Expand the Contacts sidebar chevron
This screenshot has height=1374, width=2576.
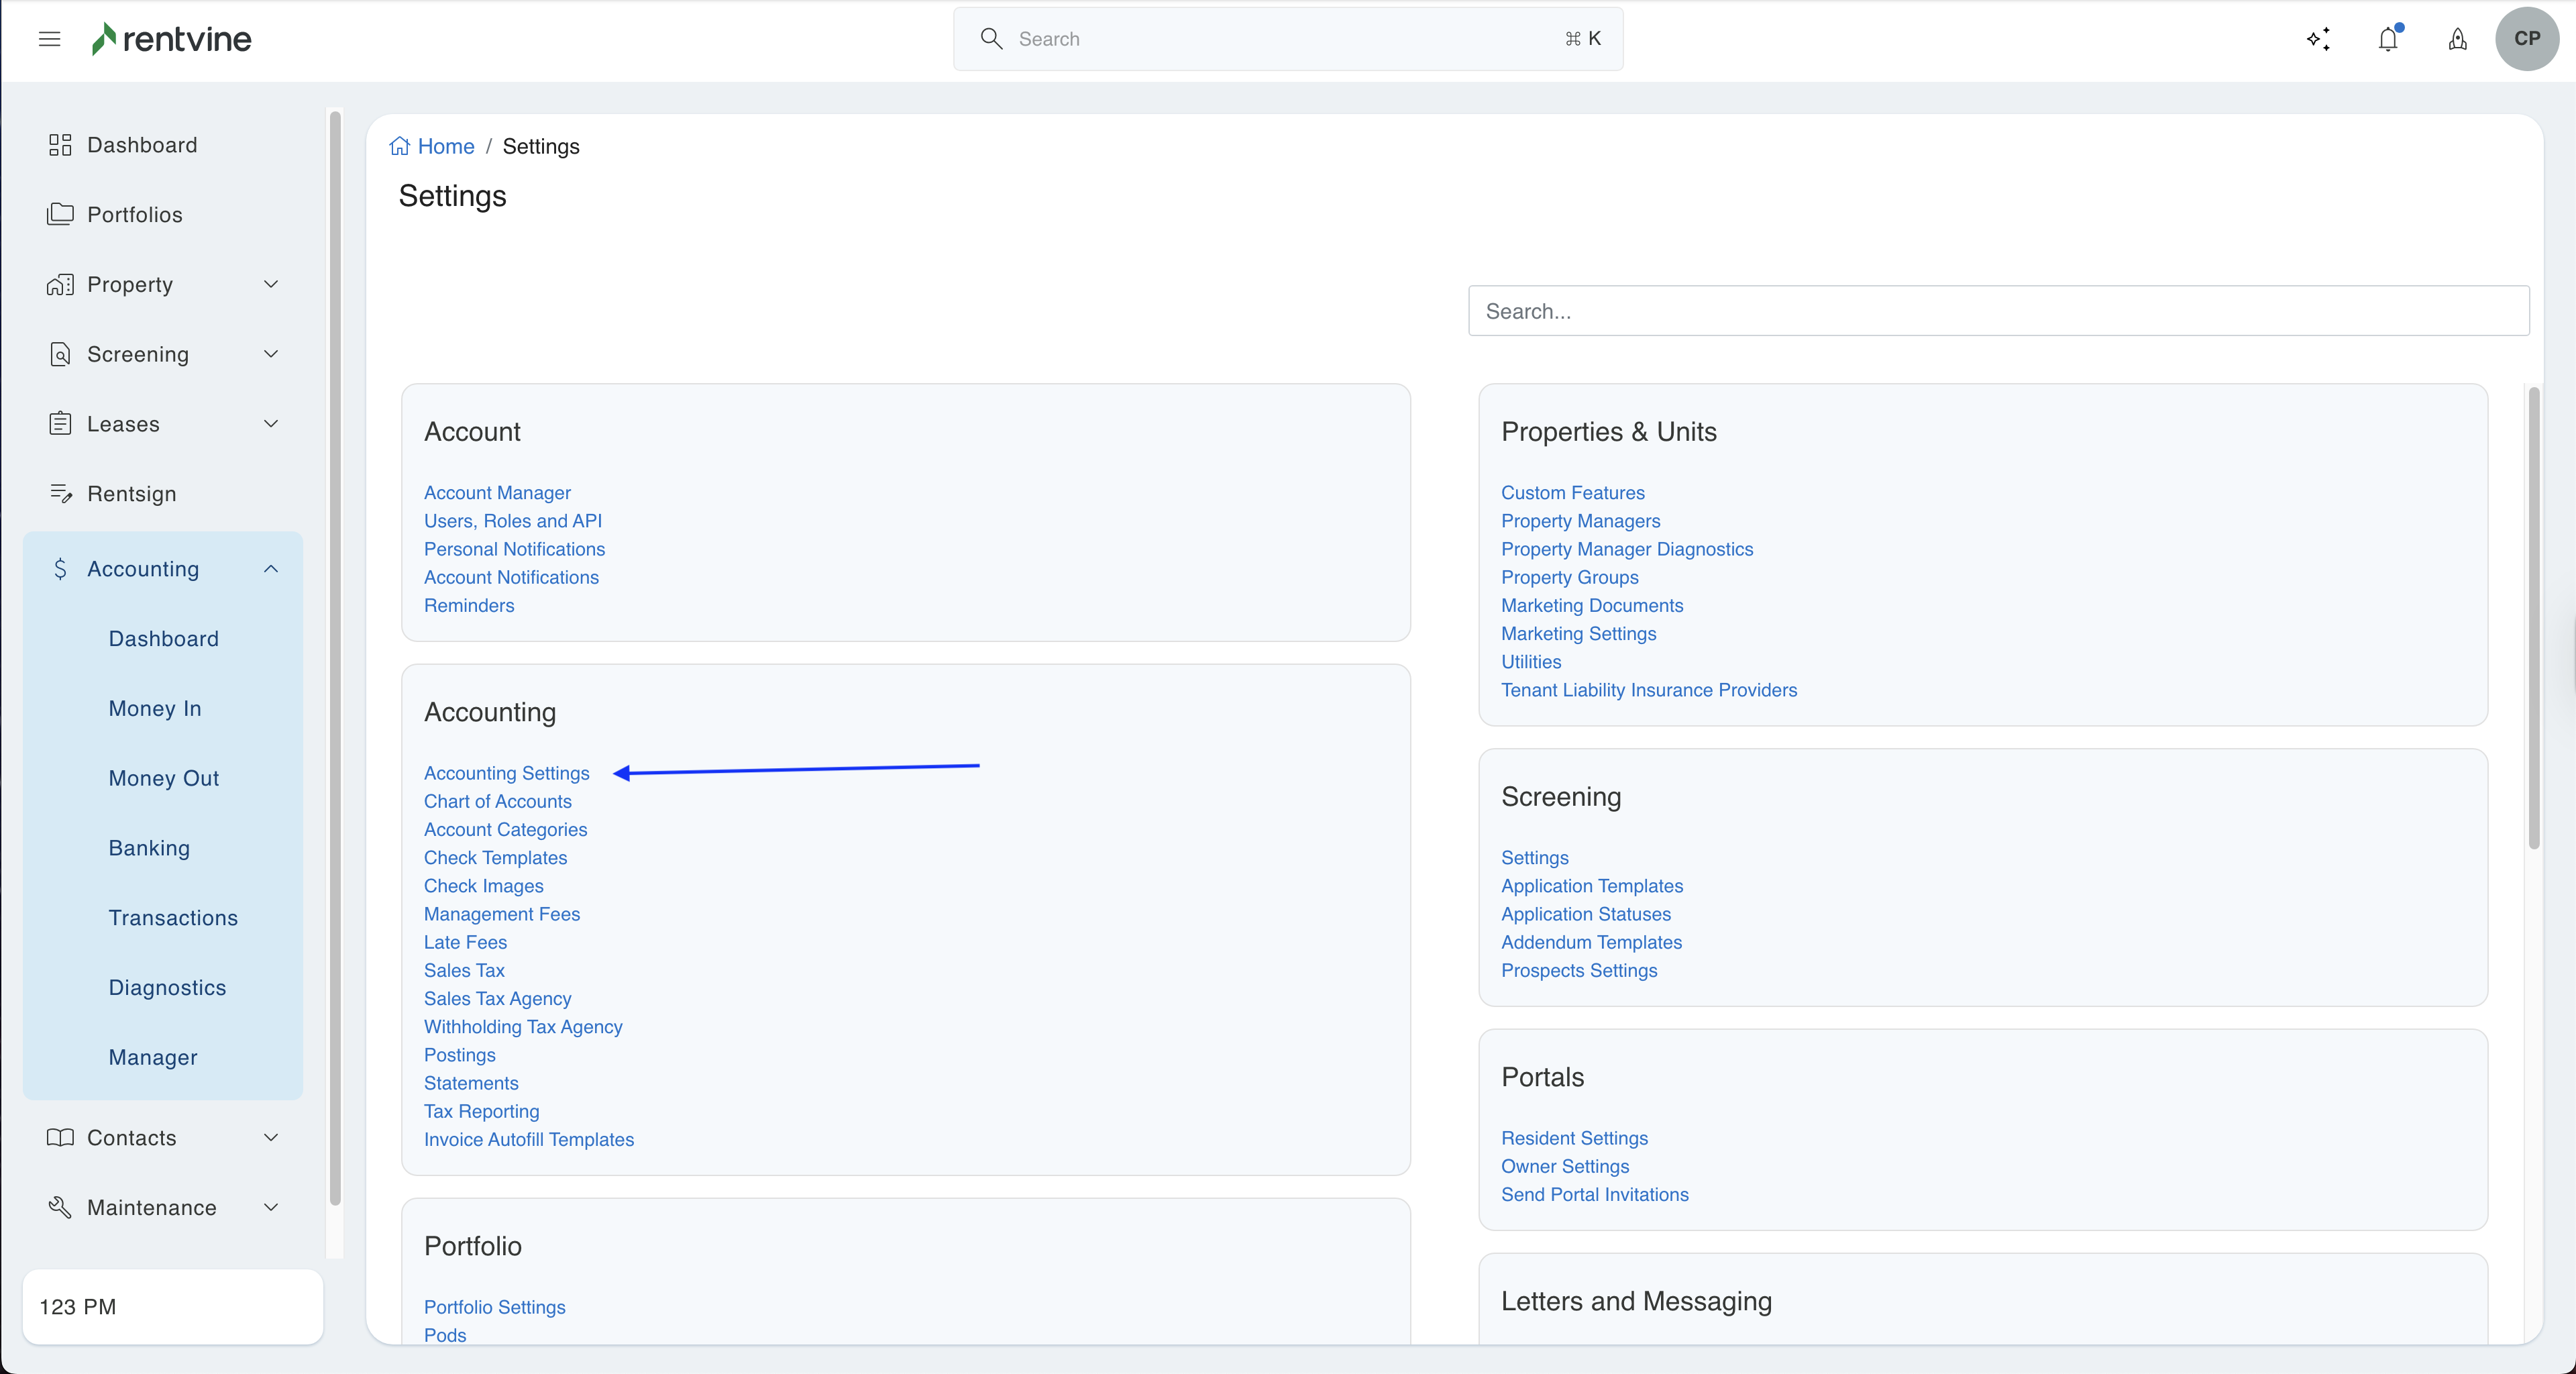coord(271,1137)
